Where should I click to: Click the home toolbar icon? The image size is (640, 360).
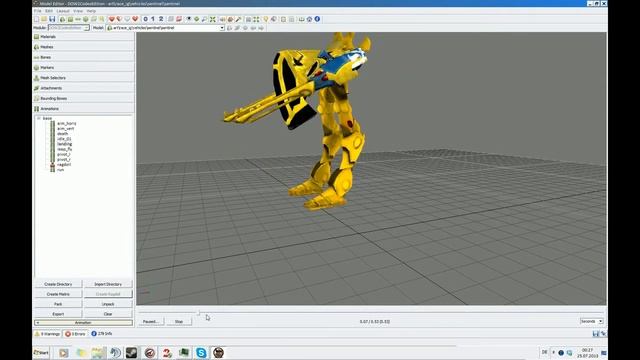[x=309, y=19]
